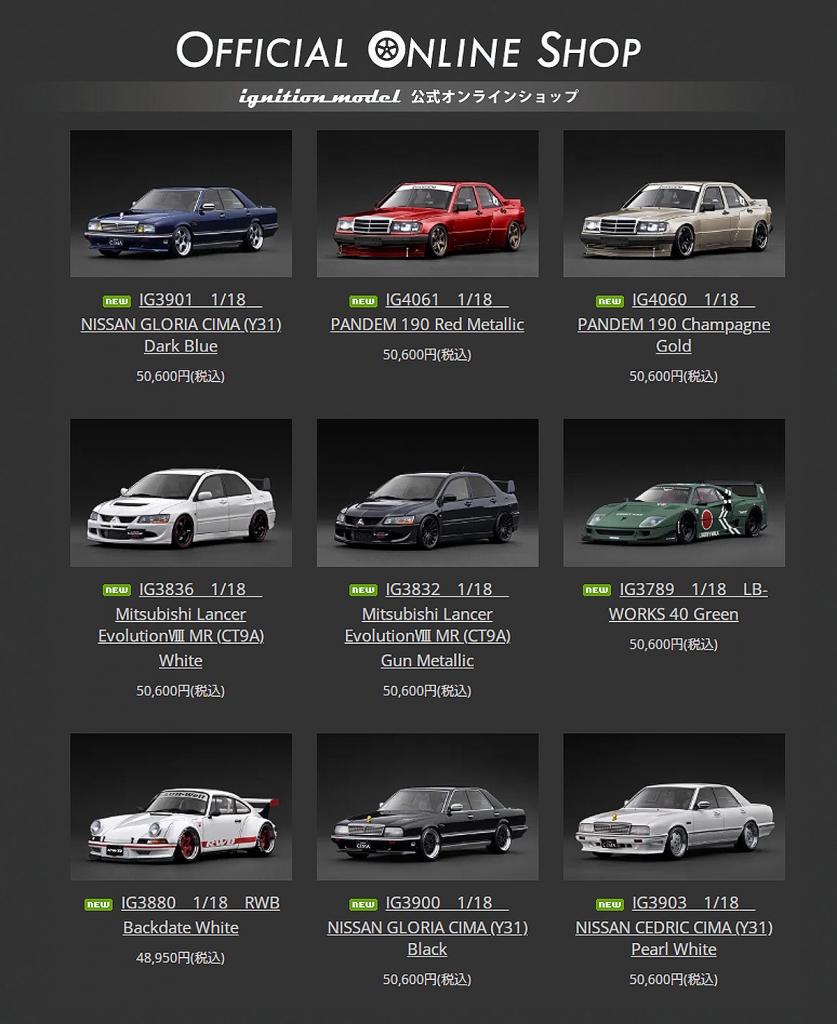View the white Lancer Evolution VIII image

[181, 492]
